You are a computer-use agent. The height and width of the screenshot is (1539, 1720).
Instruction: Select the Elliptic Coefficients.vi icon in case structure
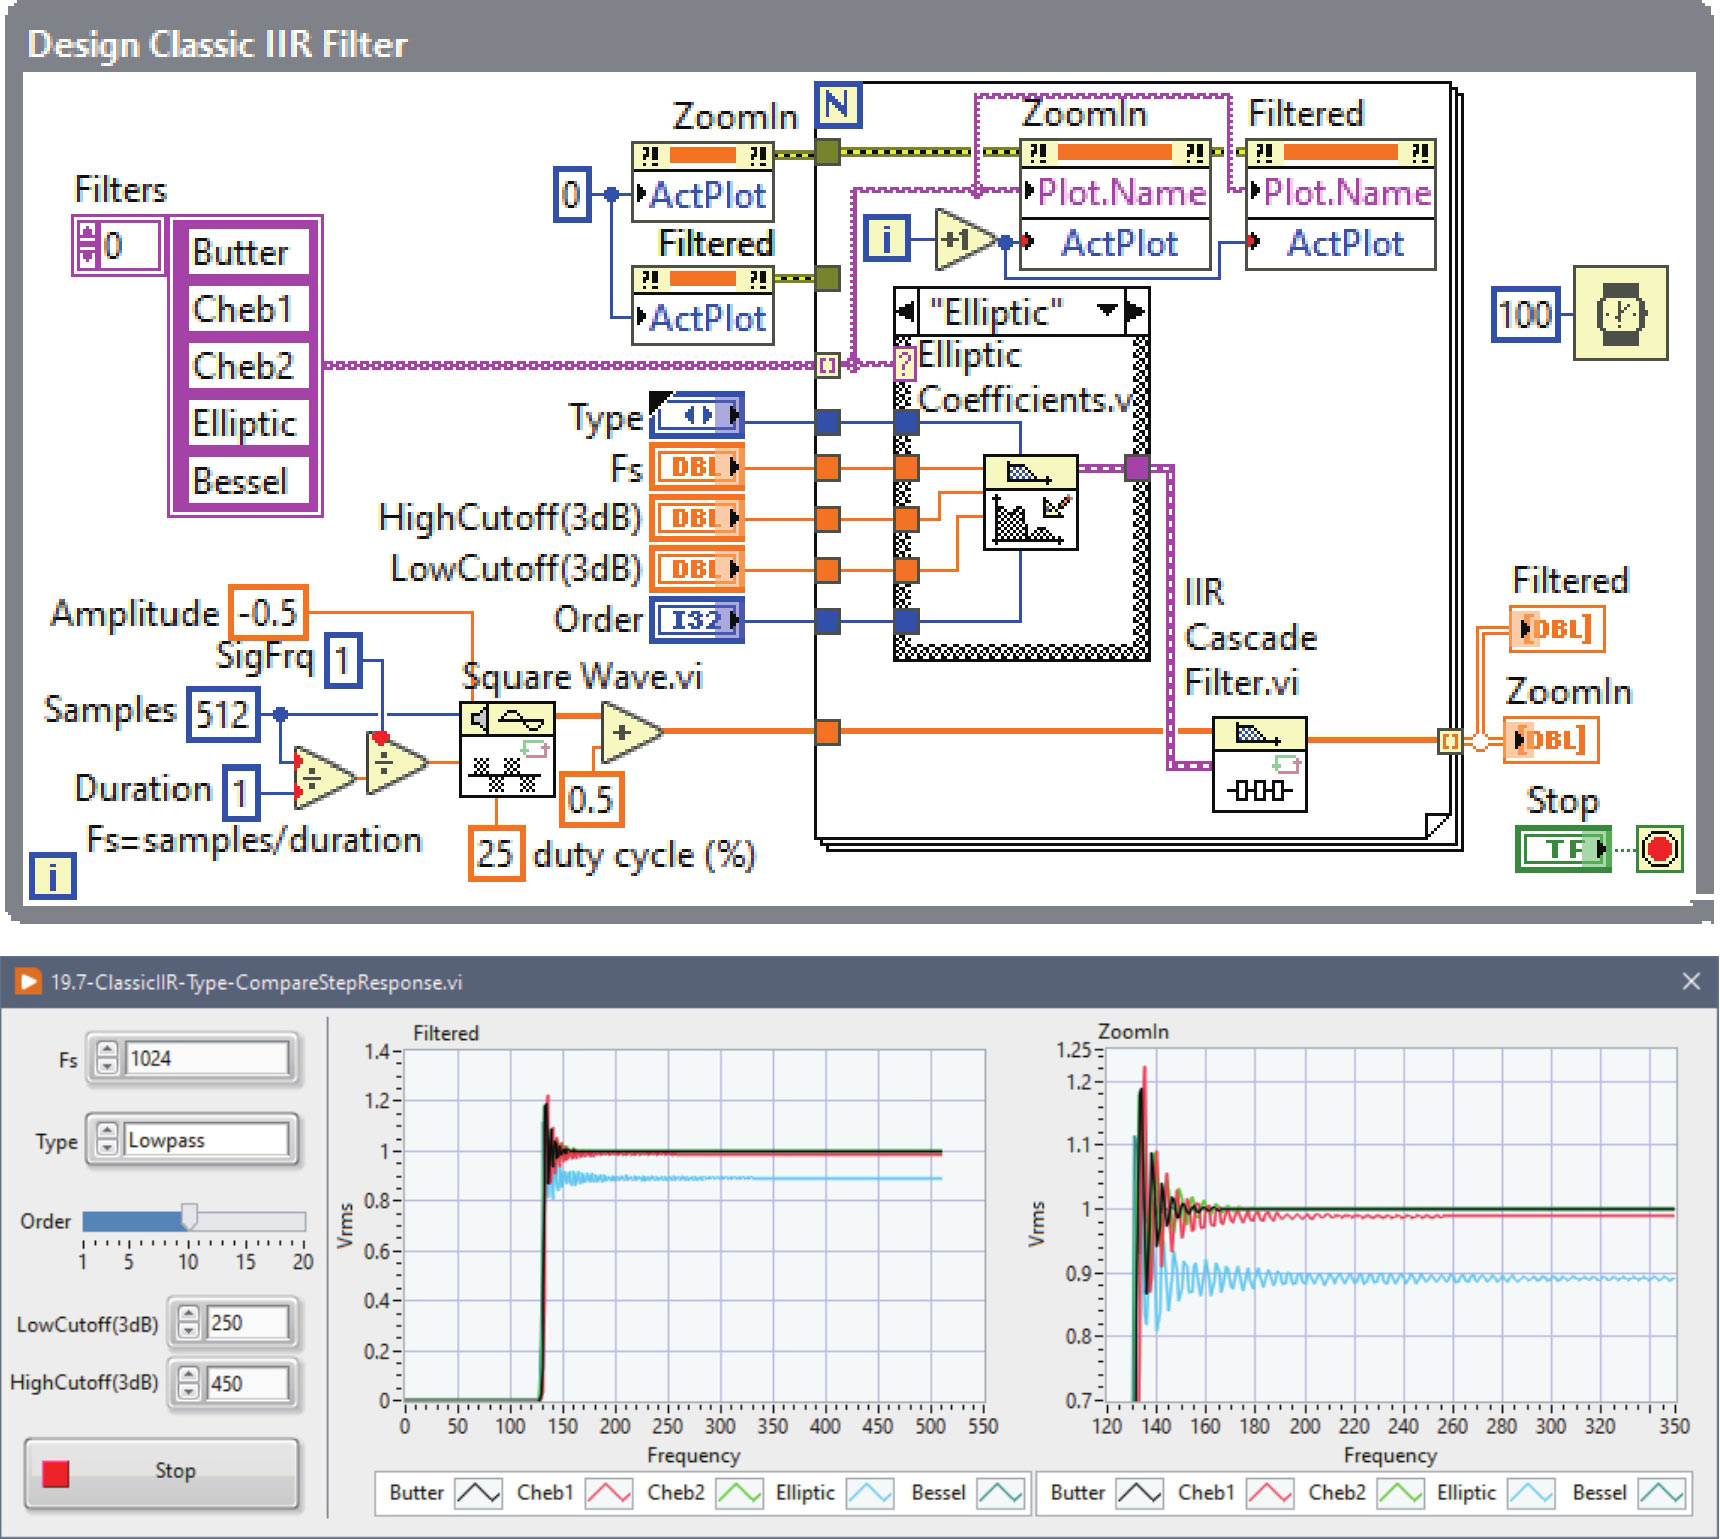1030,502
